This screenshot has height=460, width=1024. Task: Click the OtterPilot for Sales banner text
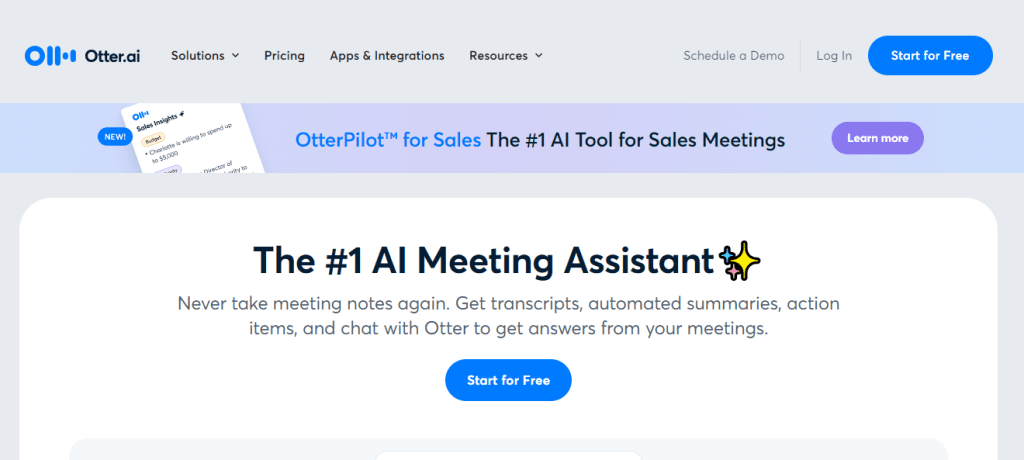coord(388,139)
